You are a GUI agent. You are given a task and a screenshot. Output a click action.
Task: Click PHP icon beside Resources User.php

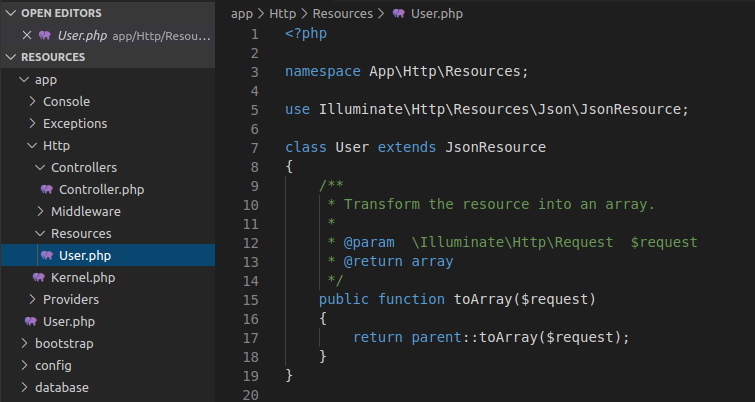pyautogui.click(x=47, y=255)
